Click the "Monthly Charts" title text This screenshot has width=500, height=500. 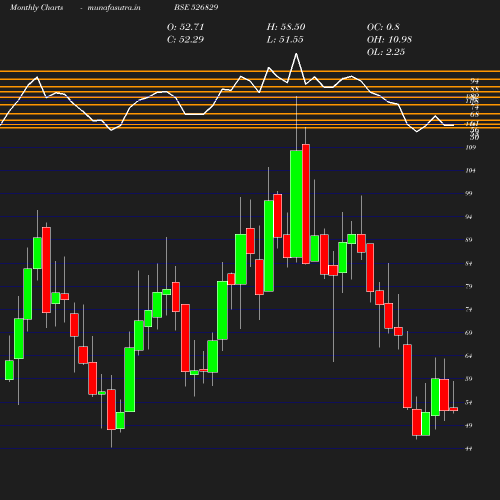36,7
